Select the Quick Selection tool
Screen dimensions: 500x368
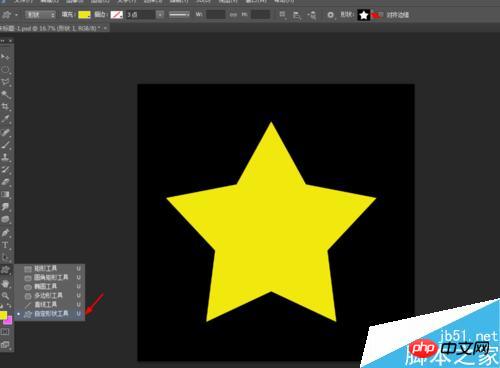[5, 95]
